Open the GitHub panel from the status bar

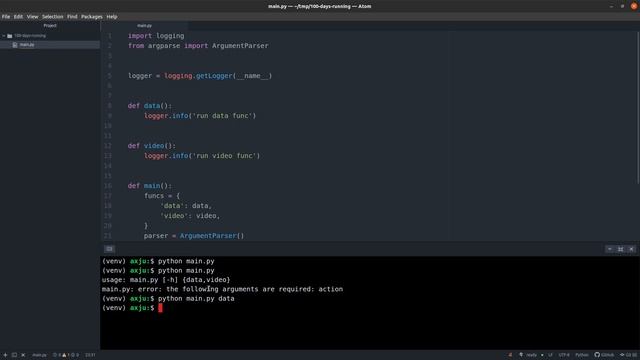tap(604, 355)
